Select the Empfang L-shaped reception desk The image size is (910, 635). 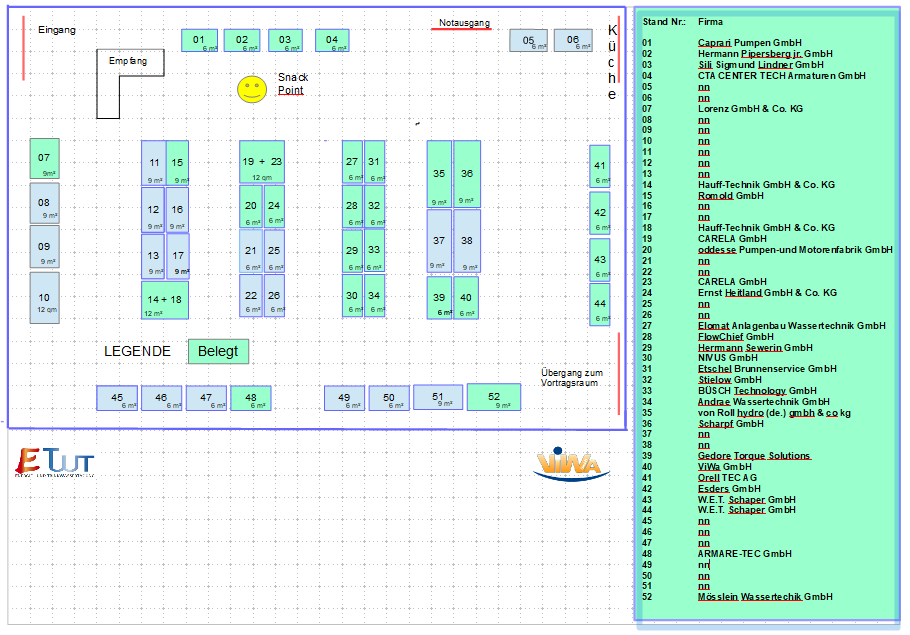coord(130,84)
